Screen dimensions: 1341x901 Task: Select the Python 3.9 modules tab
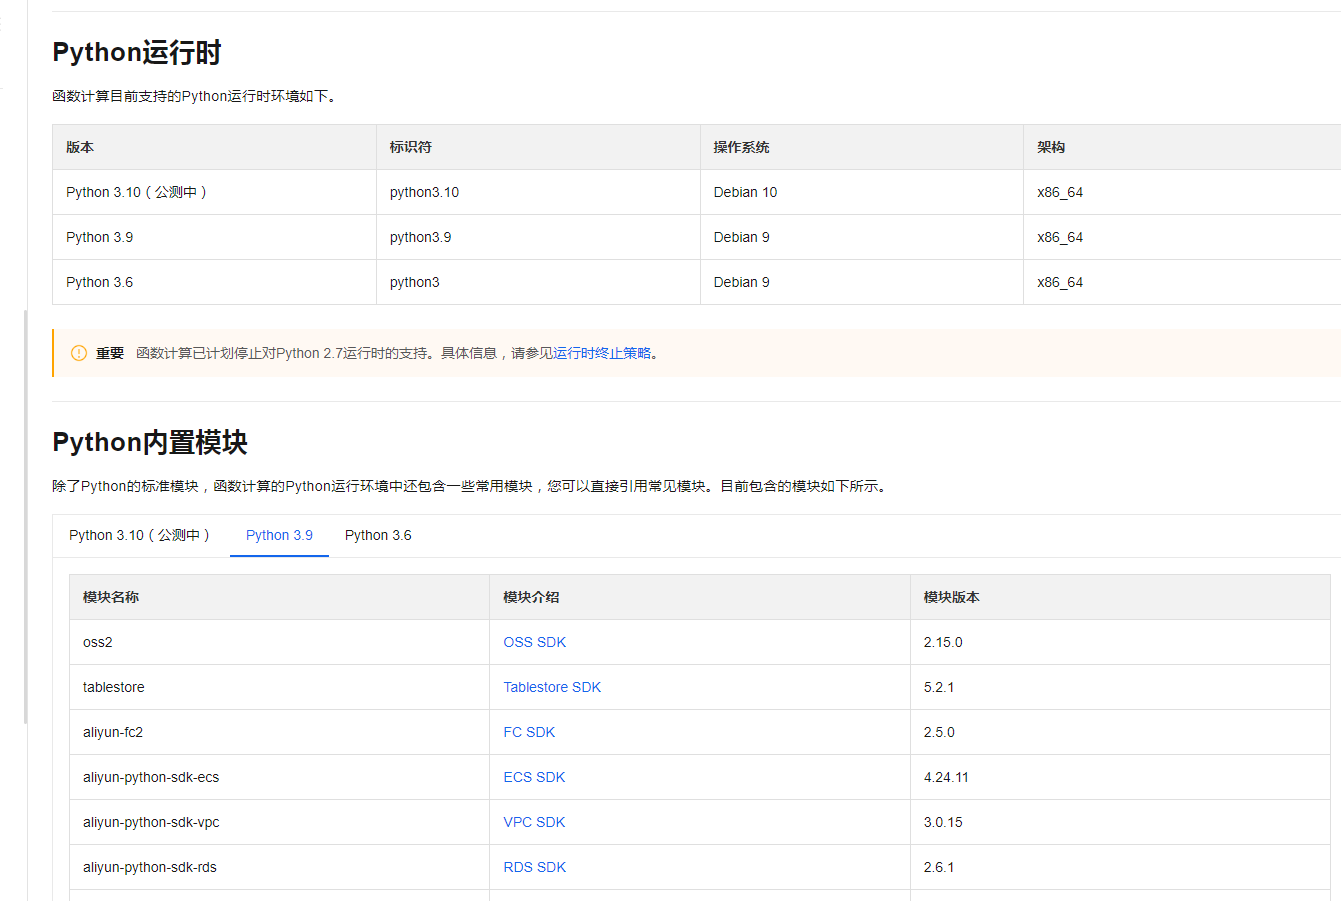tap(279, 535)
